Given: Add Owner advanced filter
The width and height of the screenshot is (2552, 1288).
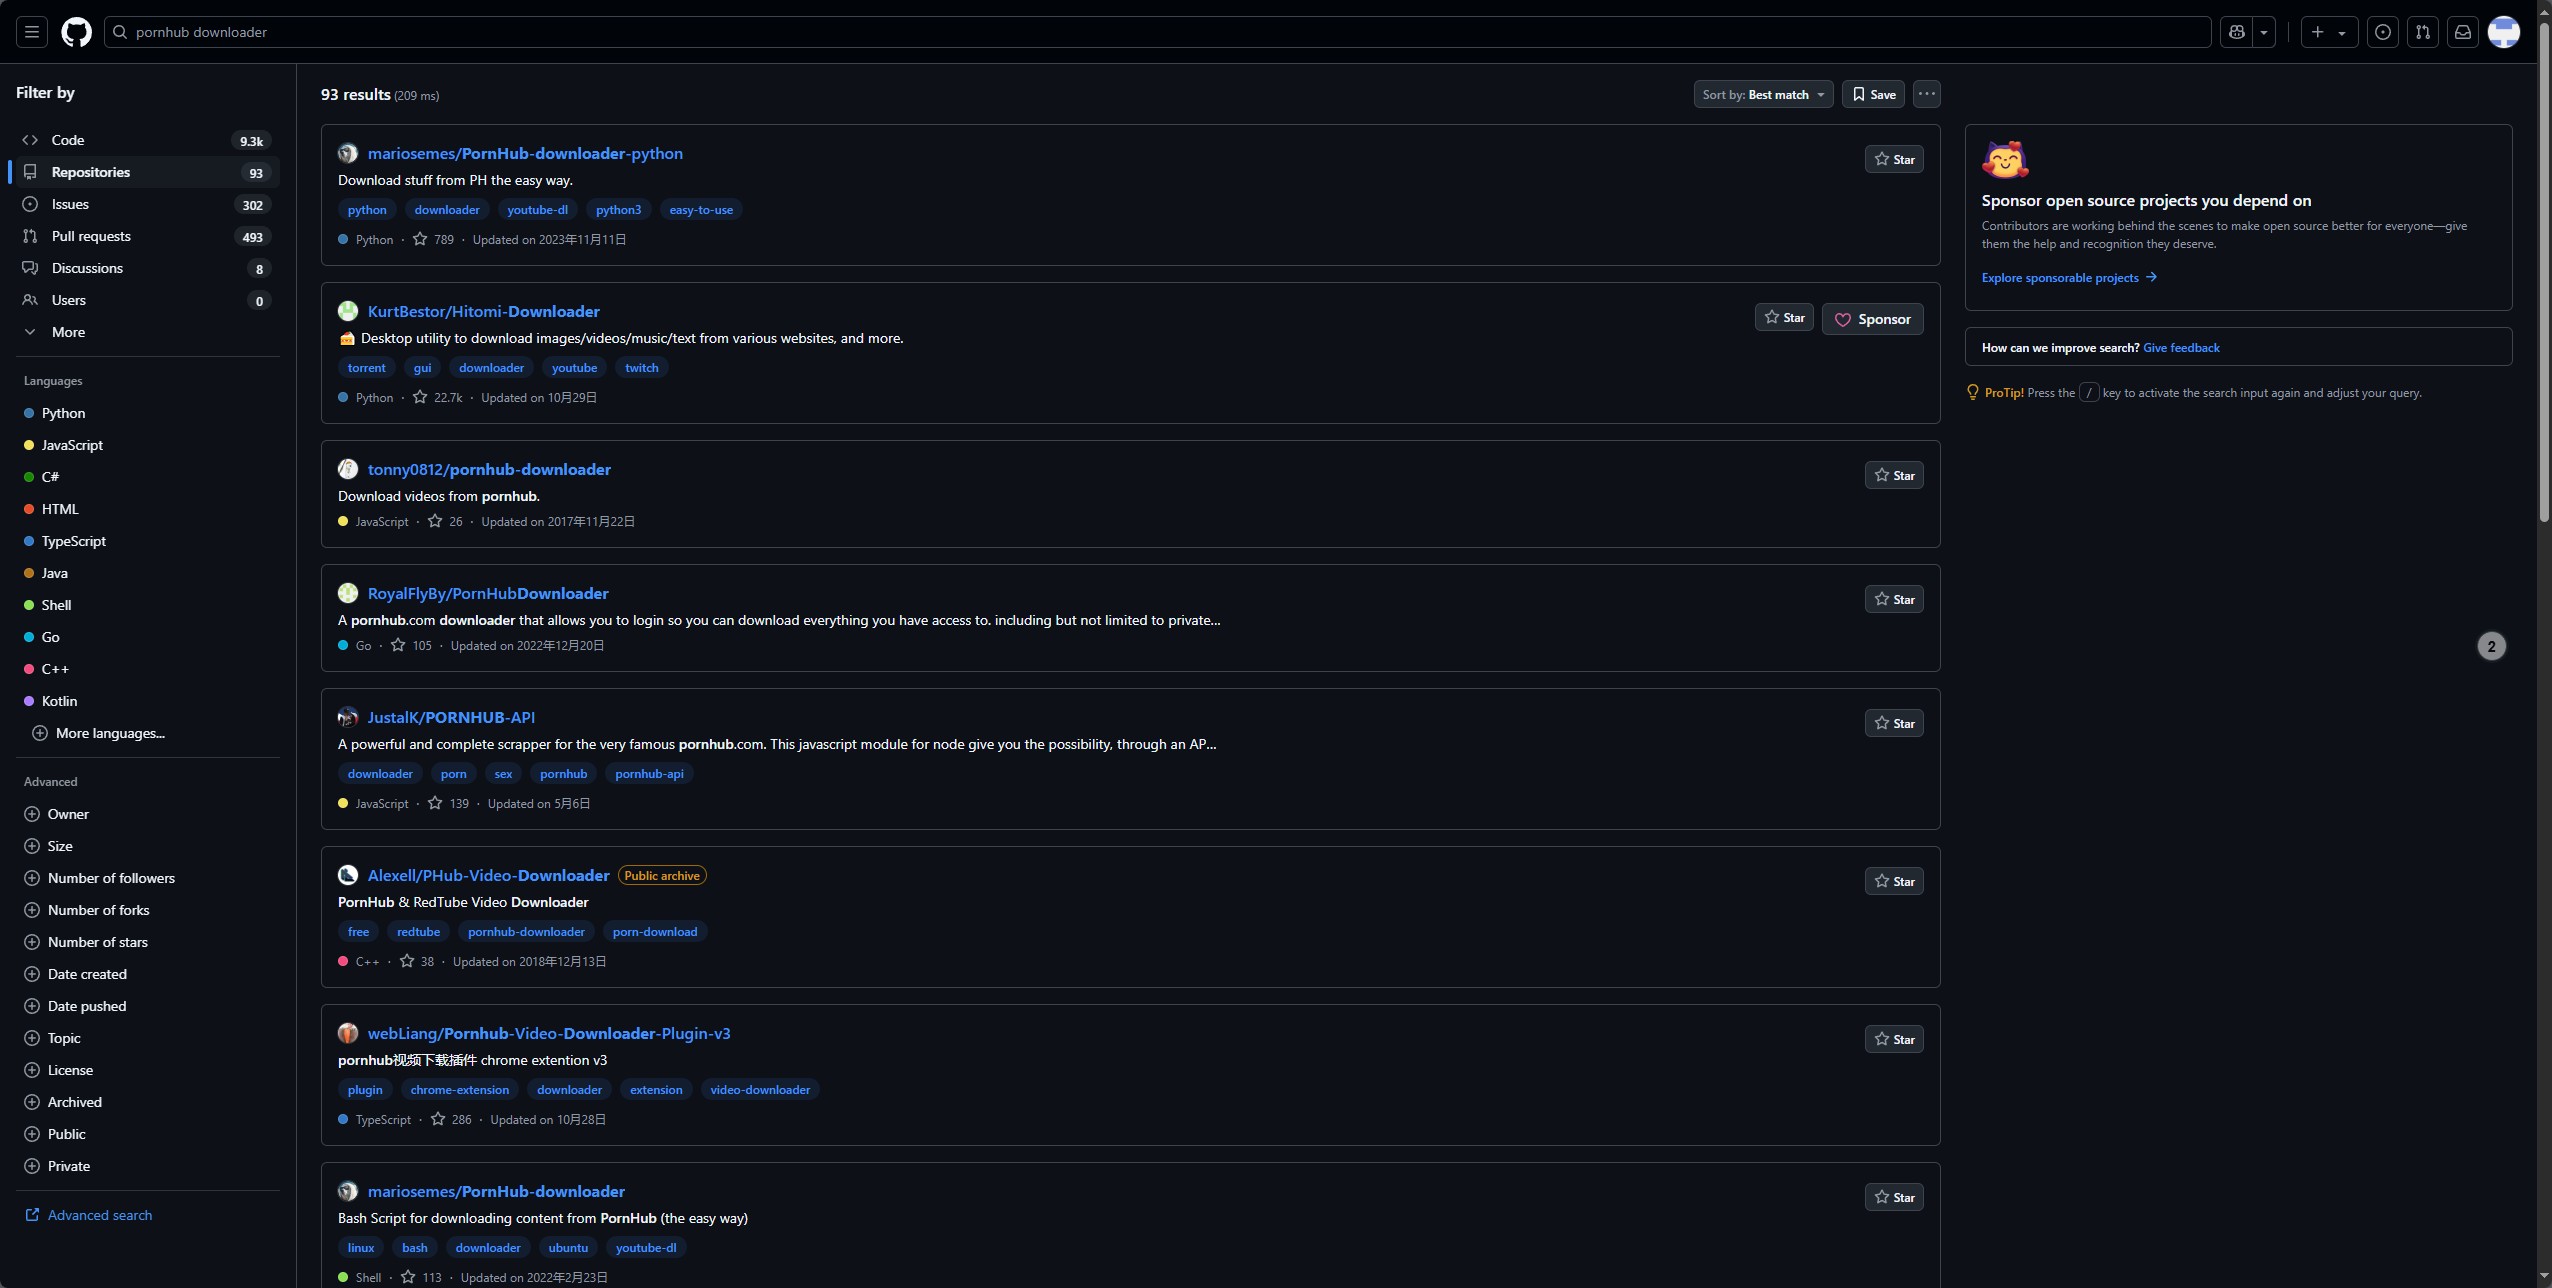Looking at the screenshot, I should pyautogui.click(x=56, y=814).
